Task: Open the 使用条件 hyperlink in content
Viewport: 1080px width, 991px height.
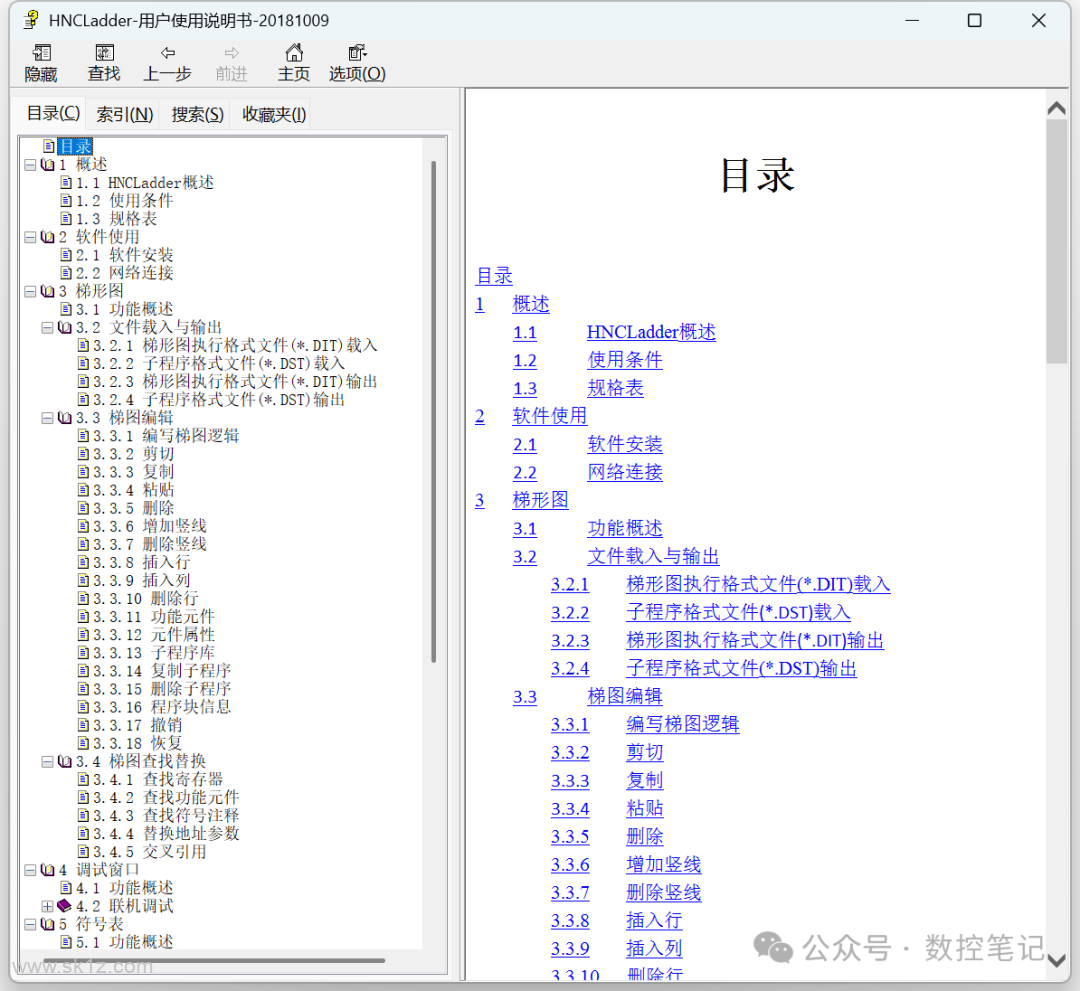Action: (625, 360)
